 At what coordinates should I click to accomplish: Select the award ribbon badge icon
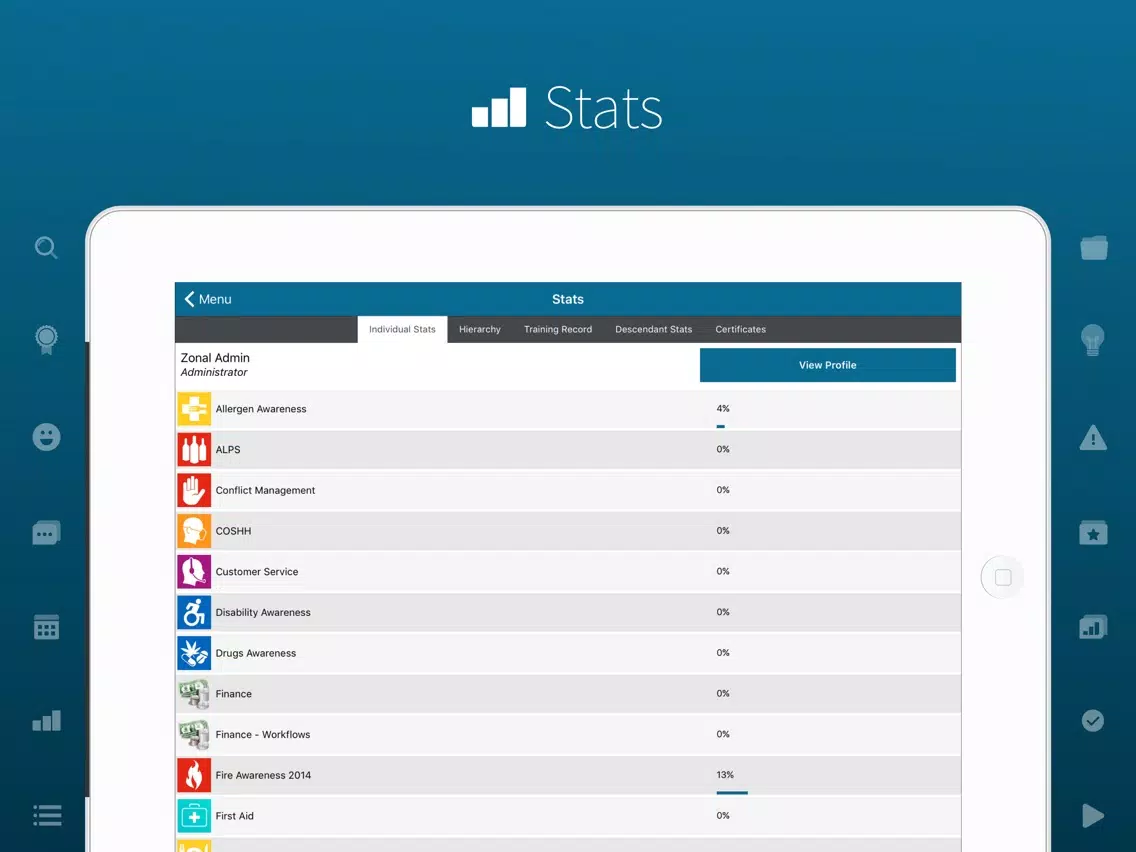pyautogui.click(x=46, y=340)
